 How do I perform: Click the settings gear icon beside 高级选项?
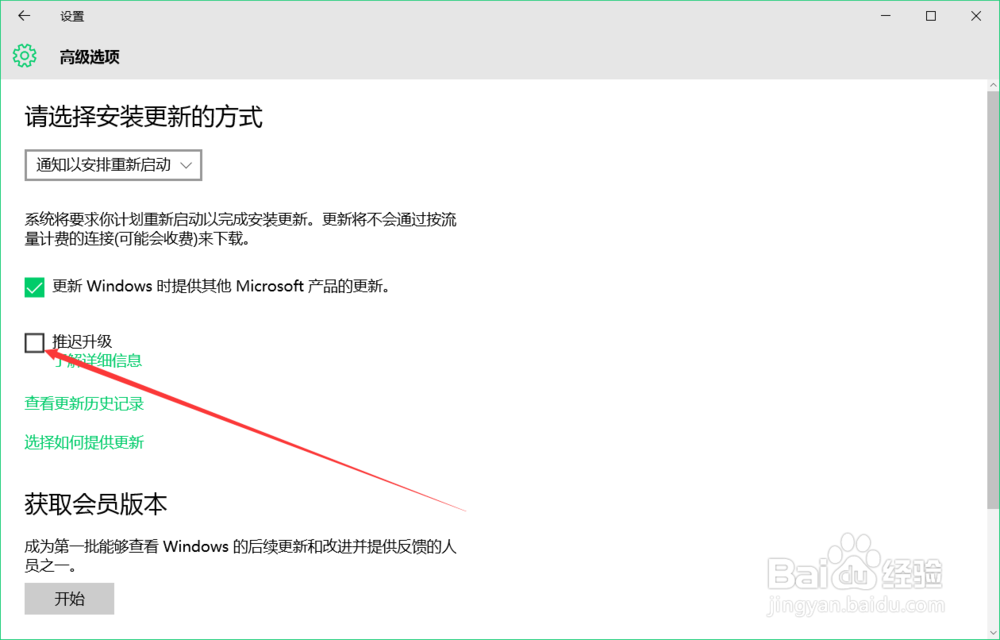point(23,56)
